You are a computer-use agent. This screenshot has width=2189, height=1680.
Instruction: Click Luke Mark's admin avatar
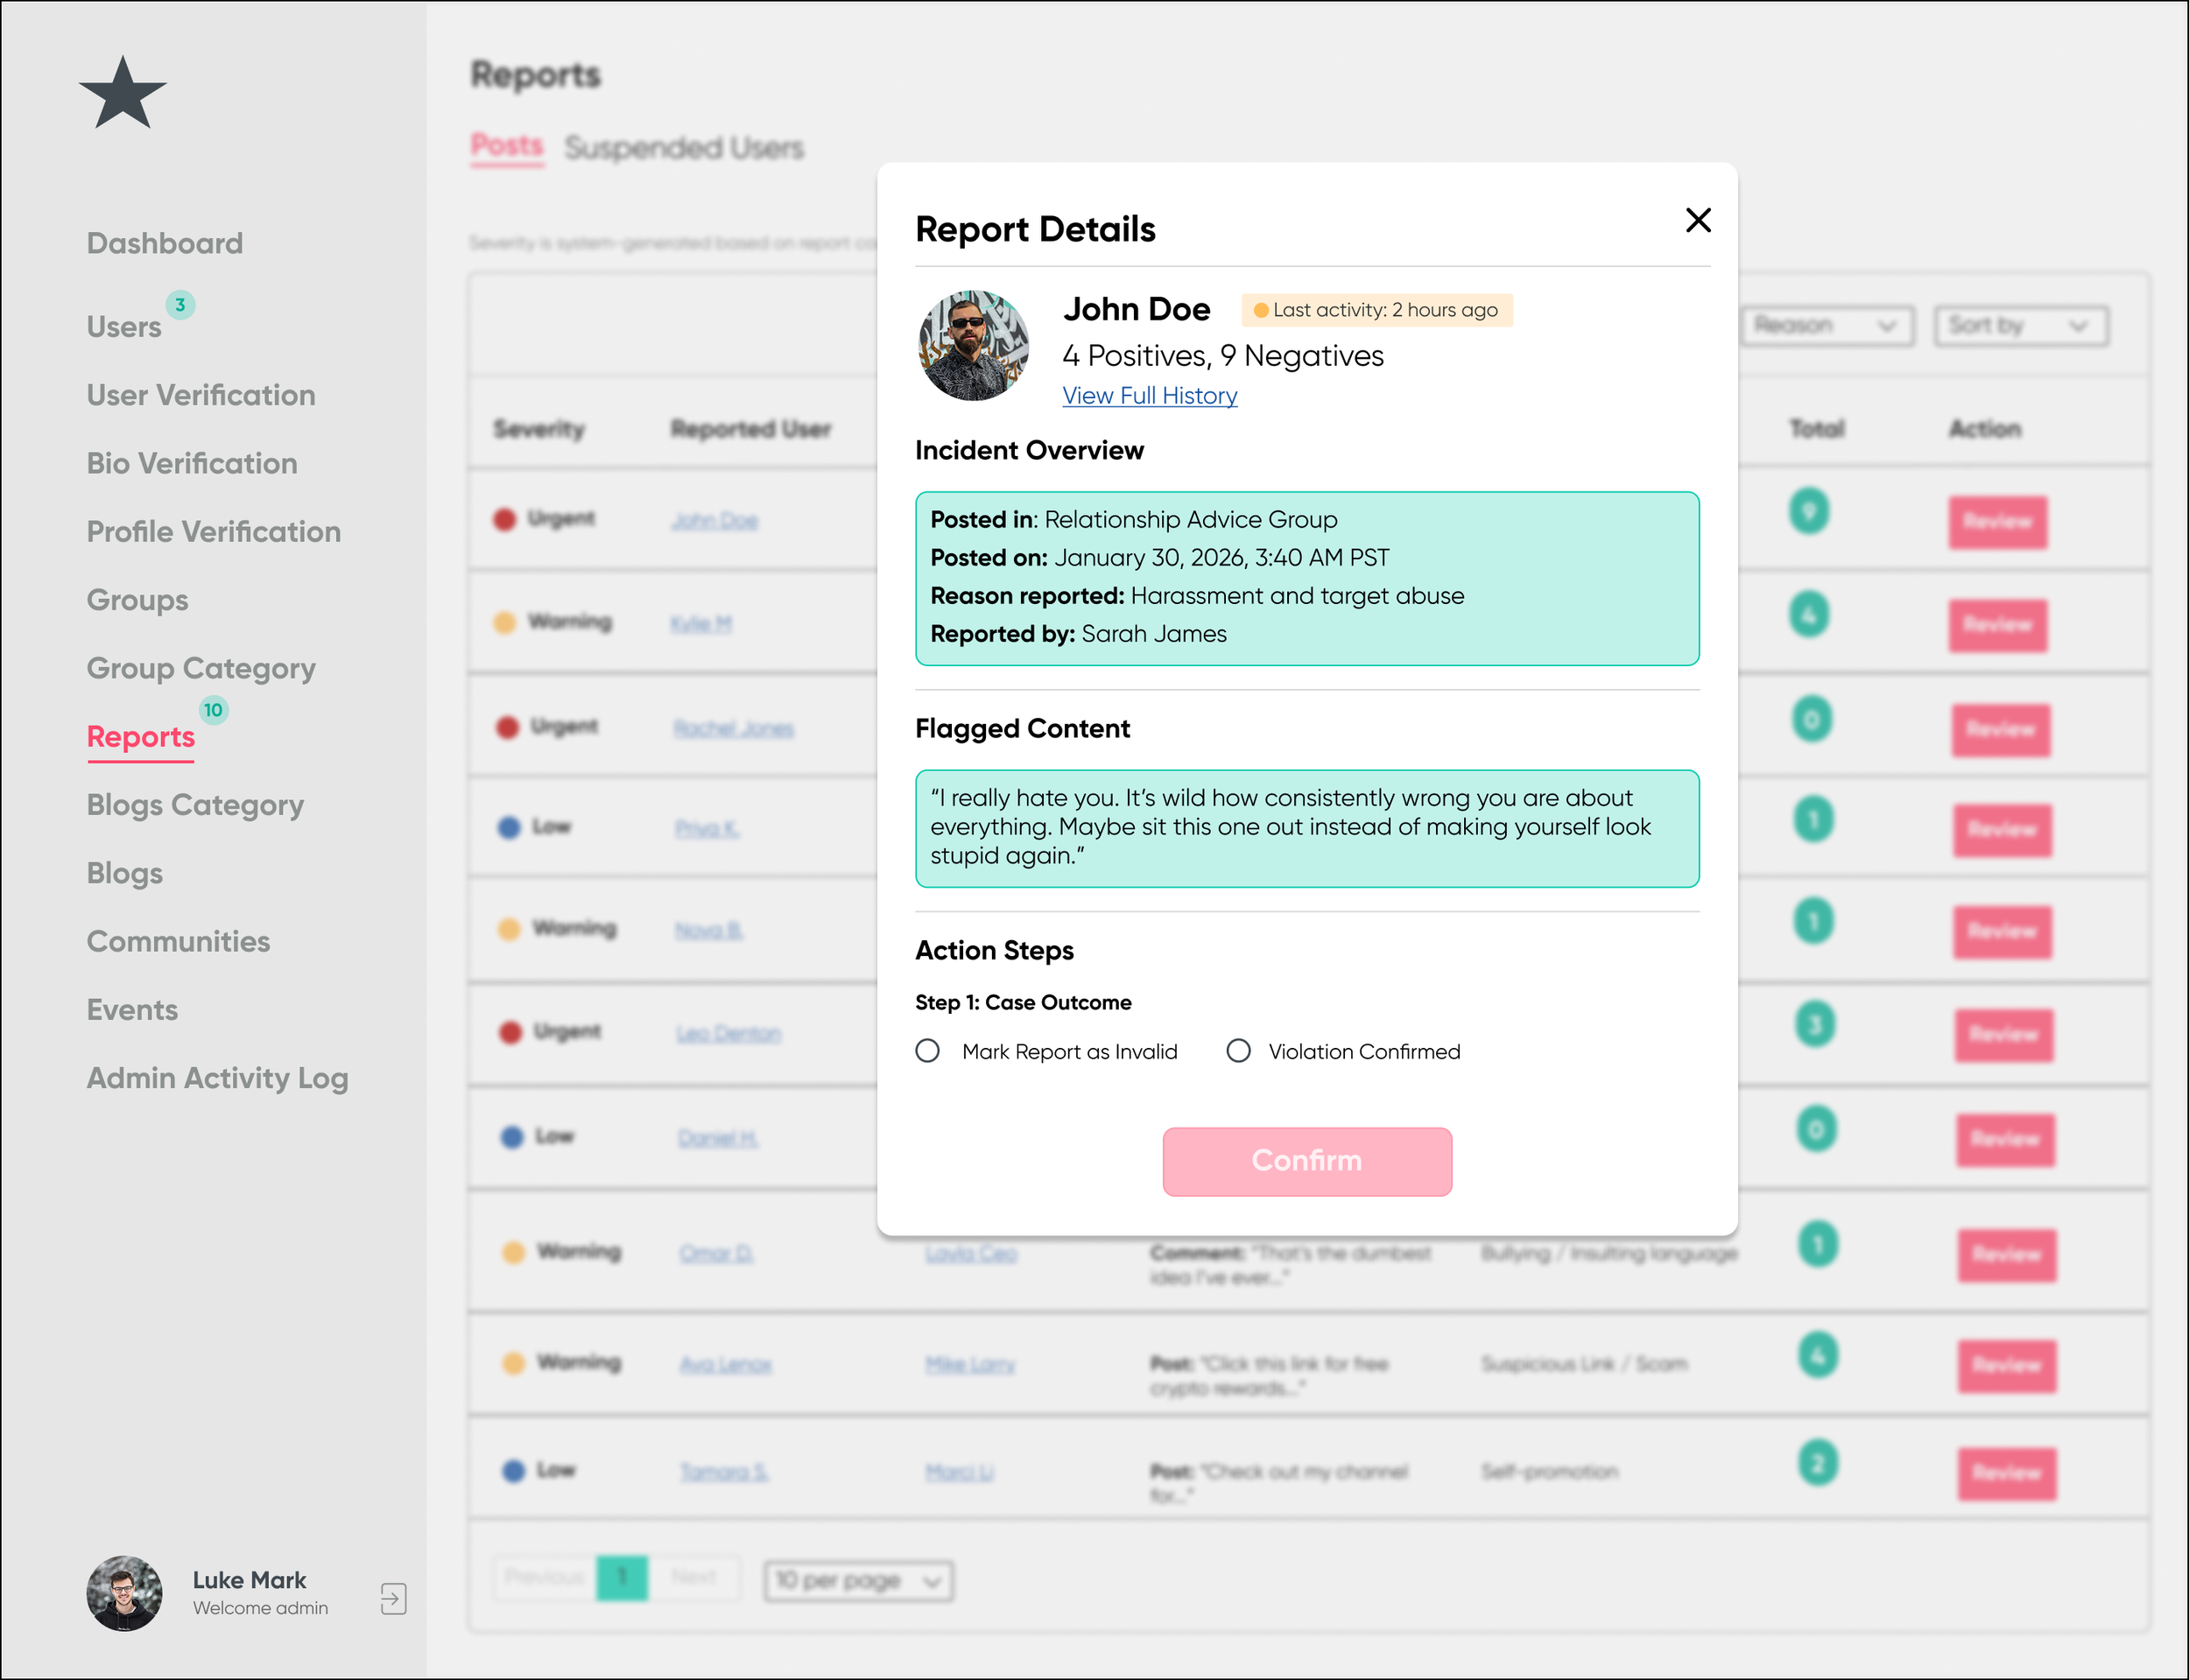click(124, 1593)
